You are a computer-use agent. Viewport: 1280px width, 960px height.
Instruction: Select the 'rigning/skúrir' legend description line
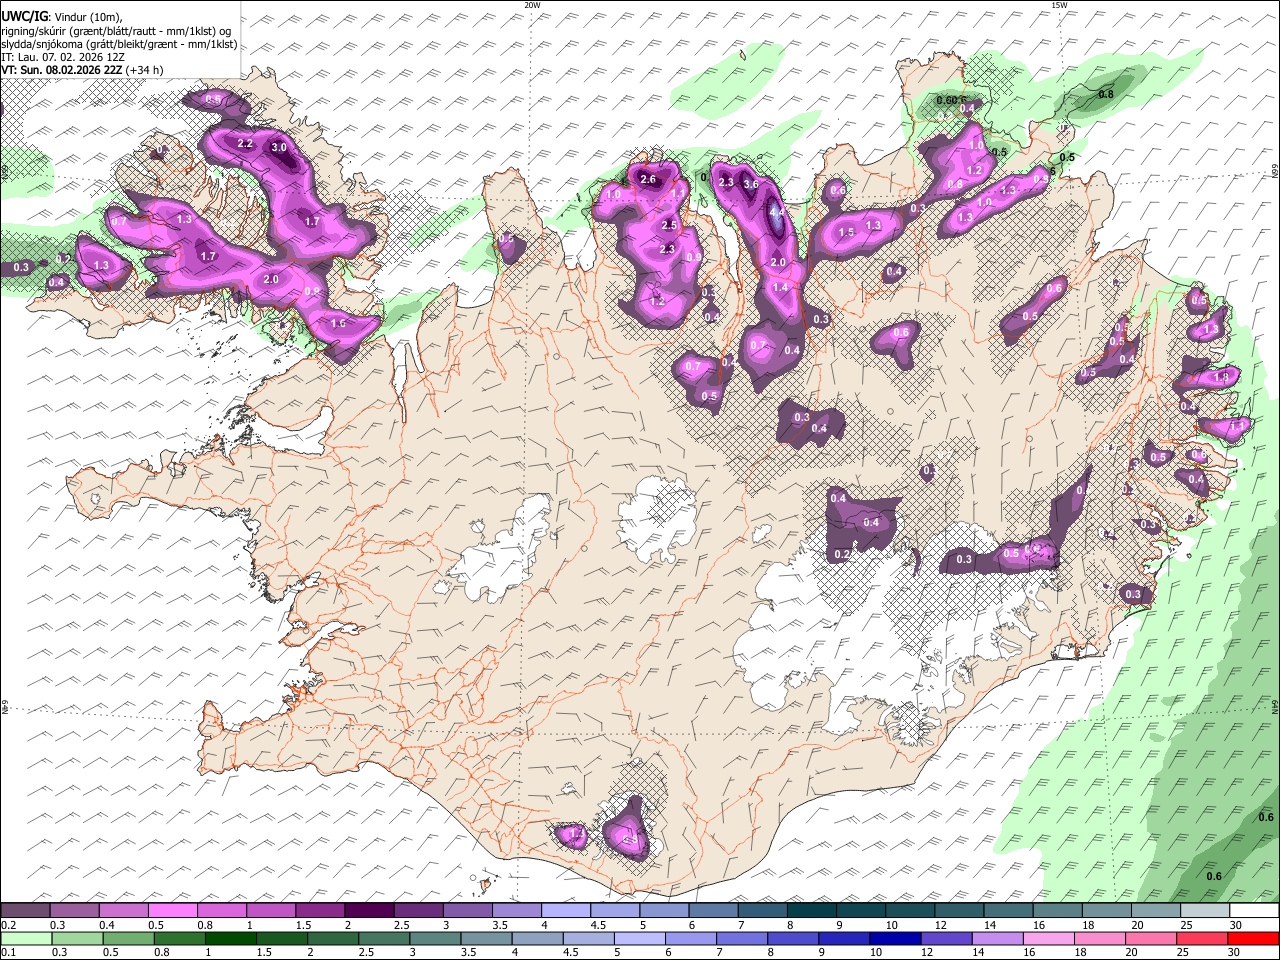click(x=117, y=30)
